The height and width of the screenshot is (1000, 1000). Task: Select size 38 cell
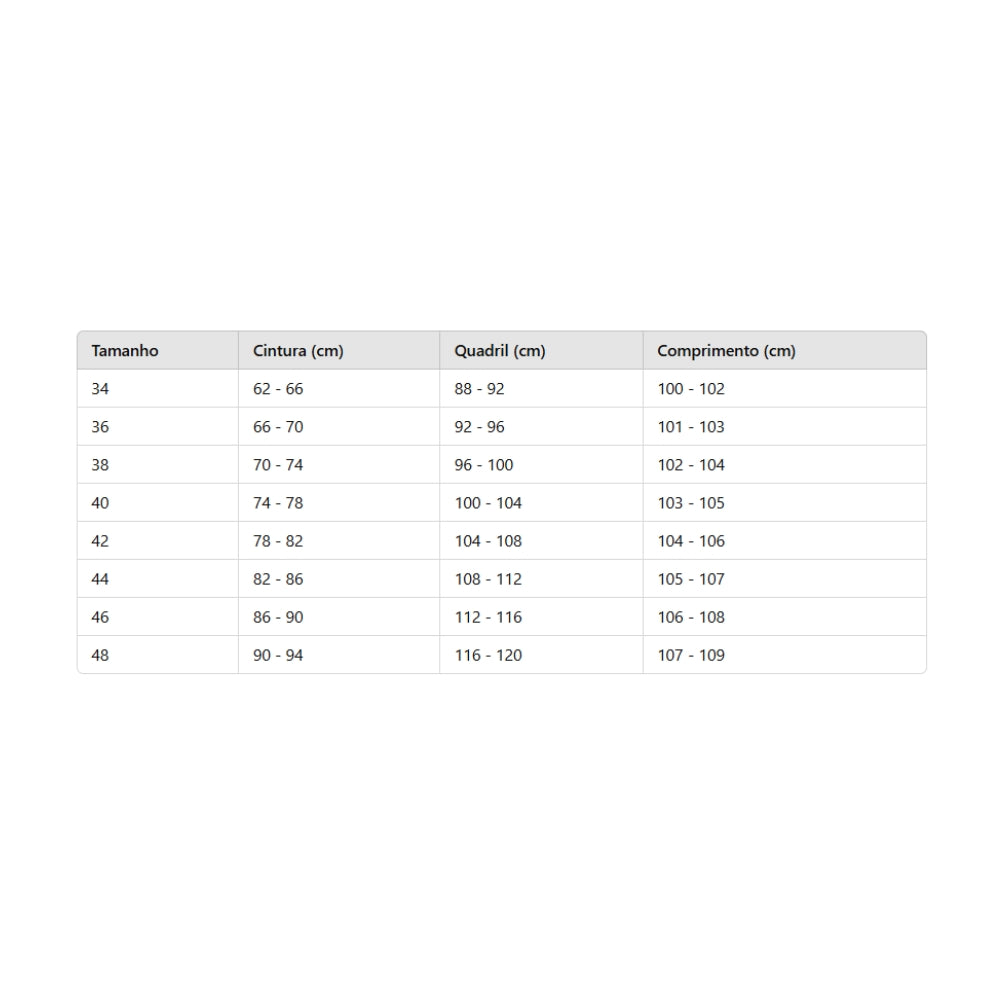[100, 465]
